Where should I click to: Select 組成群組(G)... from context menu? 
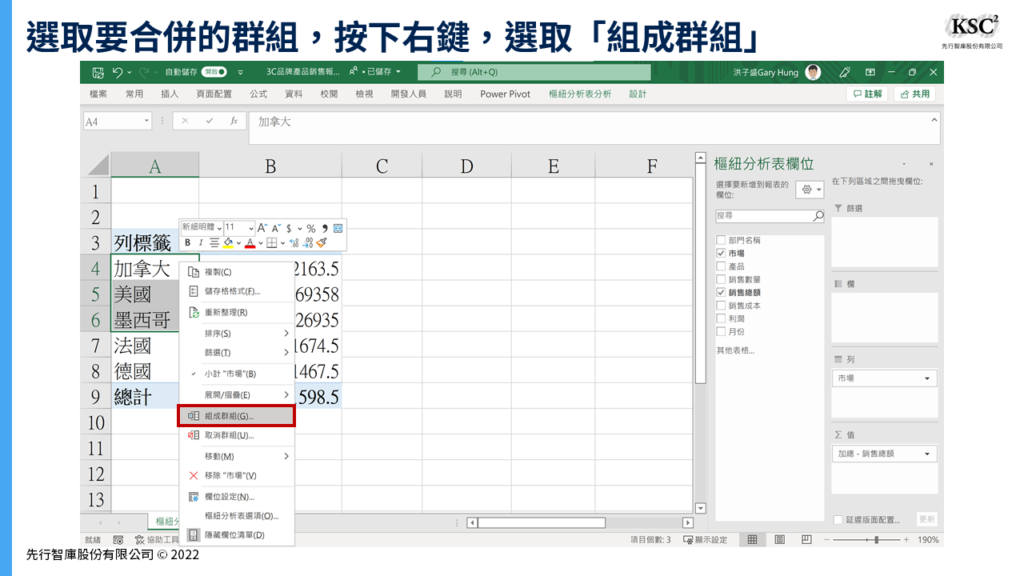click(x=236, y=416)
